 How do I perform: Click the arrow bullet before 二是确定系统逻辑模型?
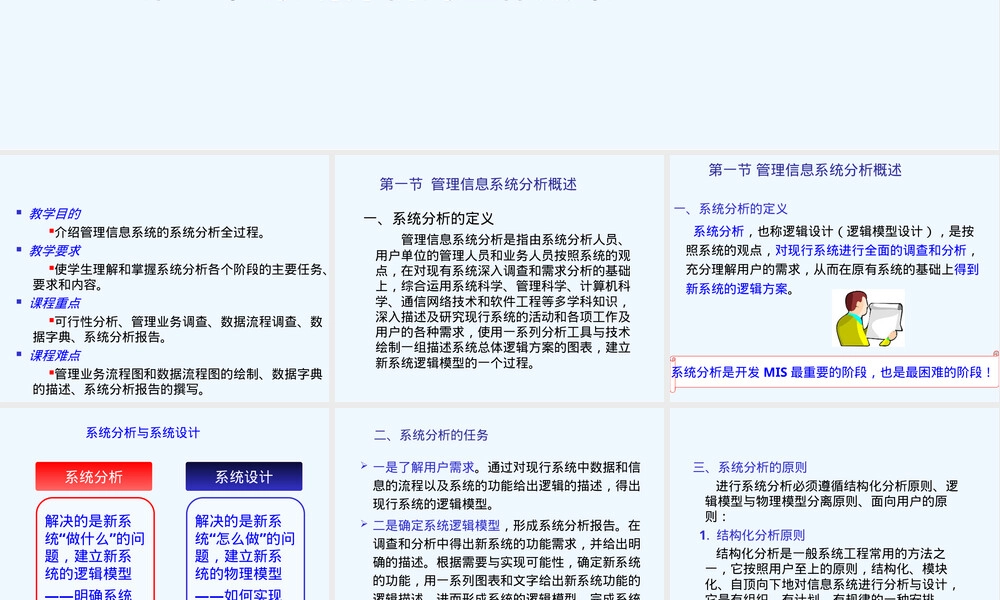364,524
